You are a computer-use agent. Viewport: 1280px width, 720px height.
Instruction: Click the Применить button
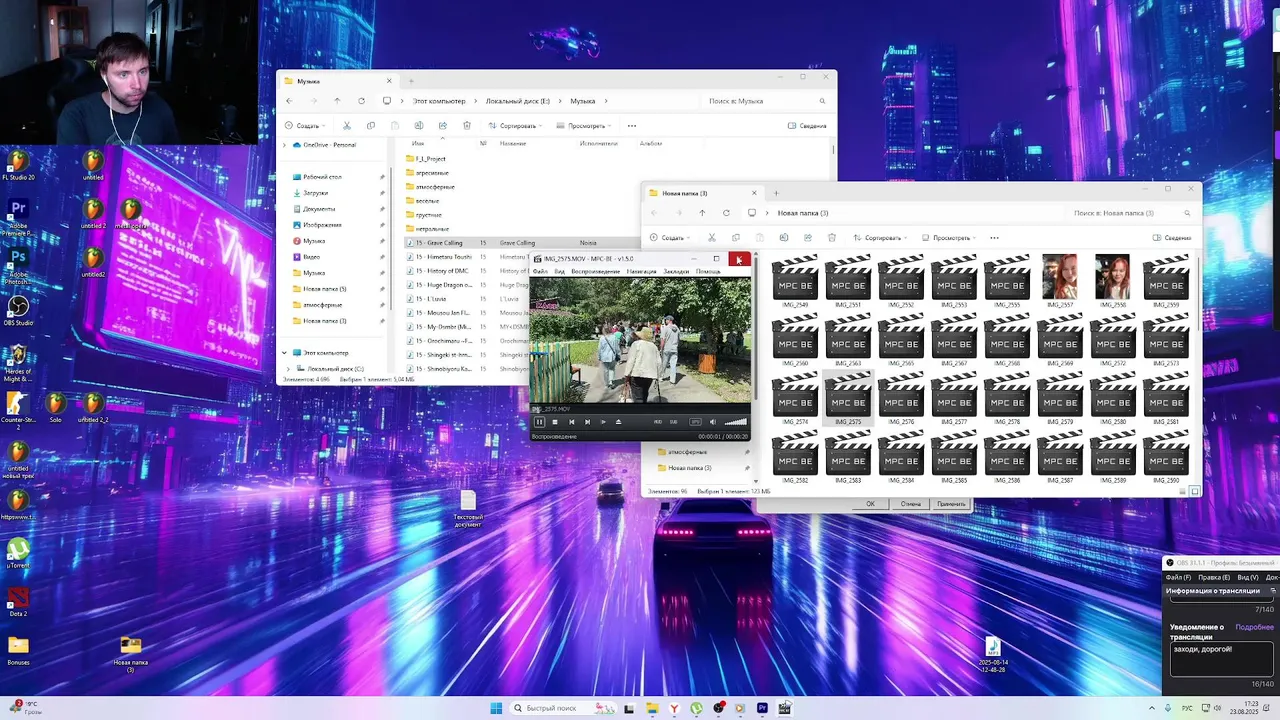tap(951, 504)
